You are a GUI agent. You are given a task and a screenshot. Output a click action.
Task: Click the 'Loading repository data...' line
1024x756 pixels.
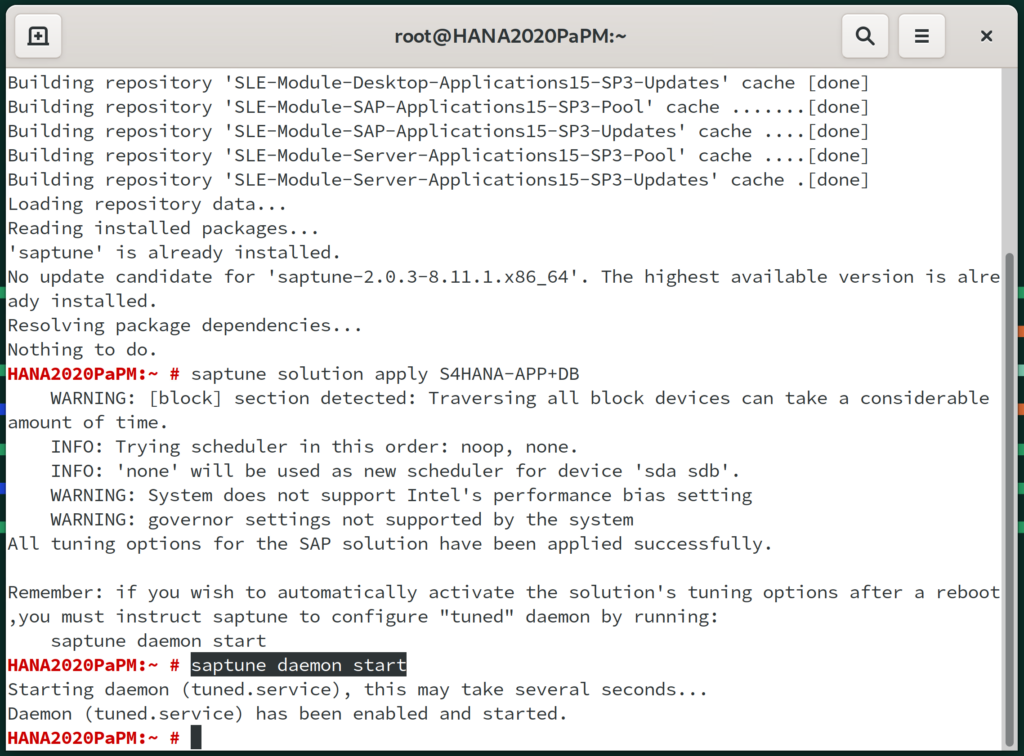tap(147, 204)
